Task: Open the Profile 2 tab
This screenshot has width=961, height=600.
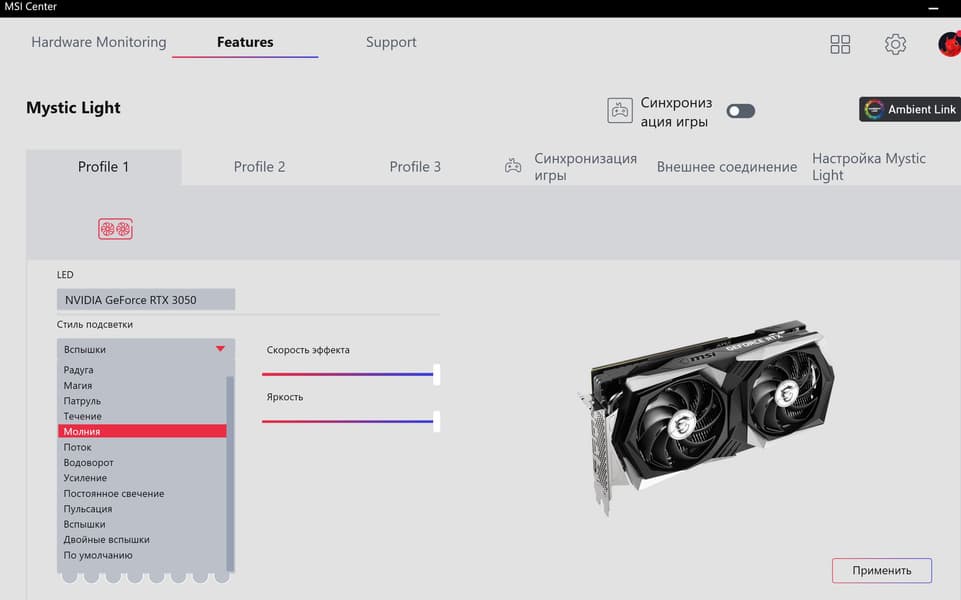Action: click(259, 167)
